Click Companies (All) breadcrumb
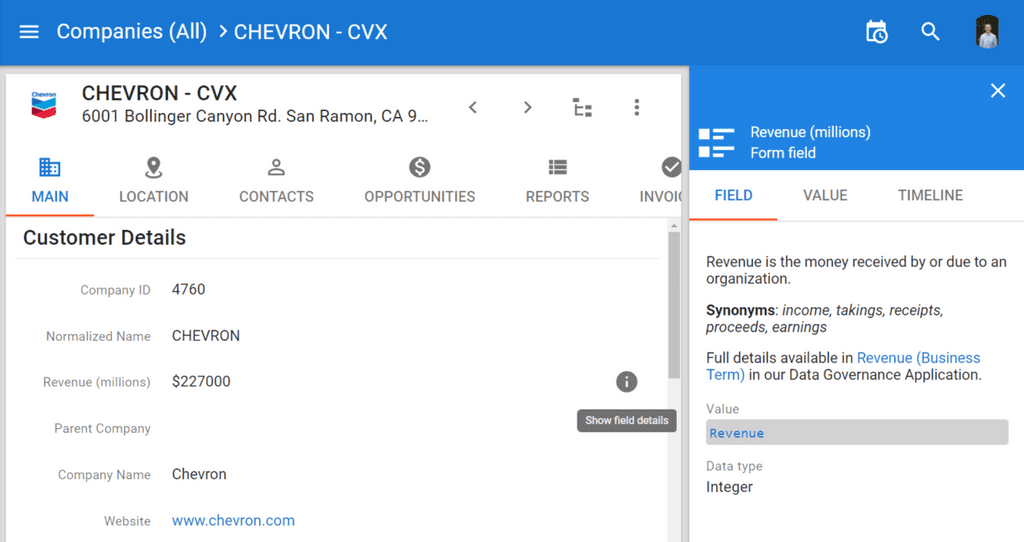This screenshot has width=1024, height=542. point(131,31)
